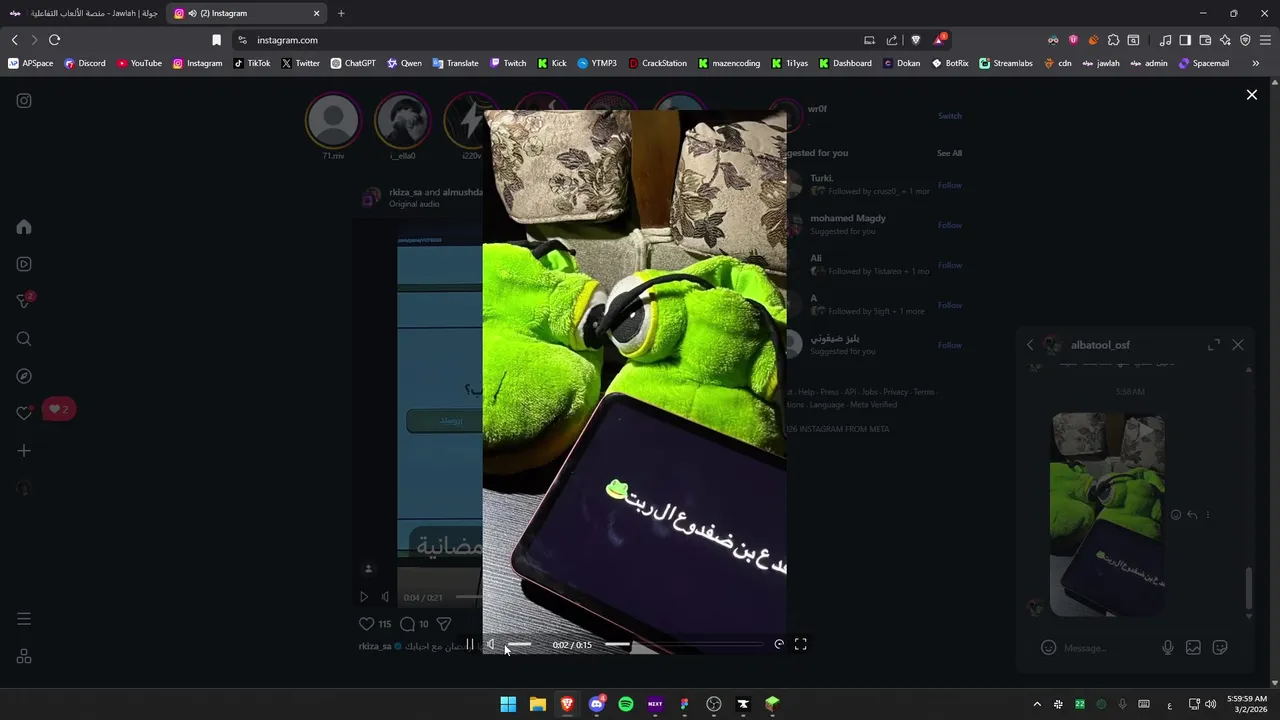Open the More hamburger menu in sidebar

[24, 619]
